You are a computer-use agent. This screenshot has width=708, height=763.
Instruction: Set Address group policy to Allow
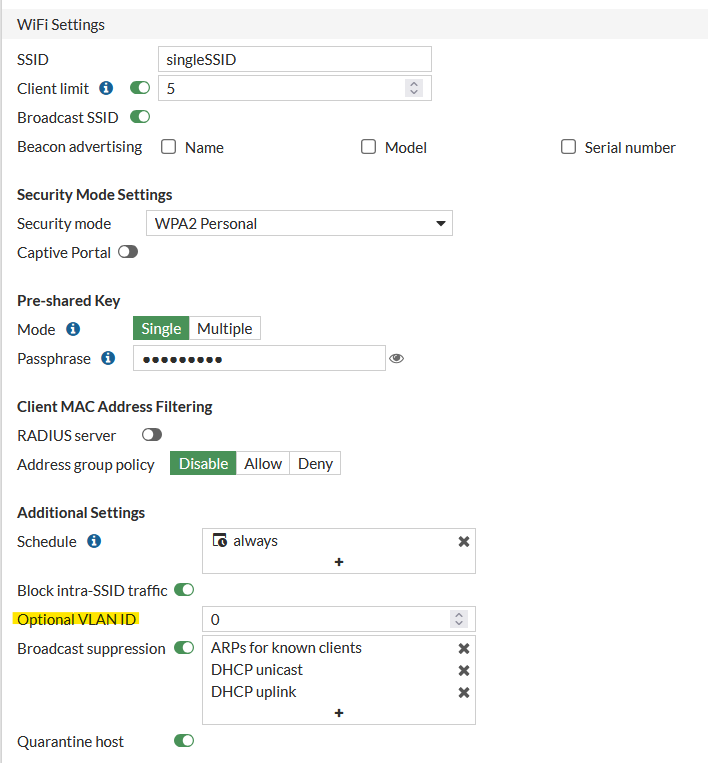pyautogui.click(x=263, y=463)
